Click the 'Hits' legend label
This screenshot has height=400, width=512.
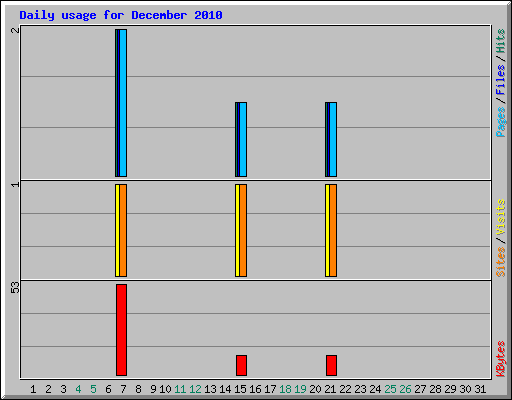pos(501,41)
